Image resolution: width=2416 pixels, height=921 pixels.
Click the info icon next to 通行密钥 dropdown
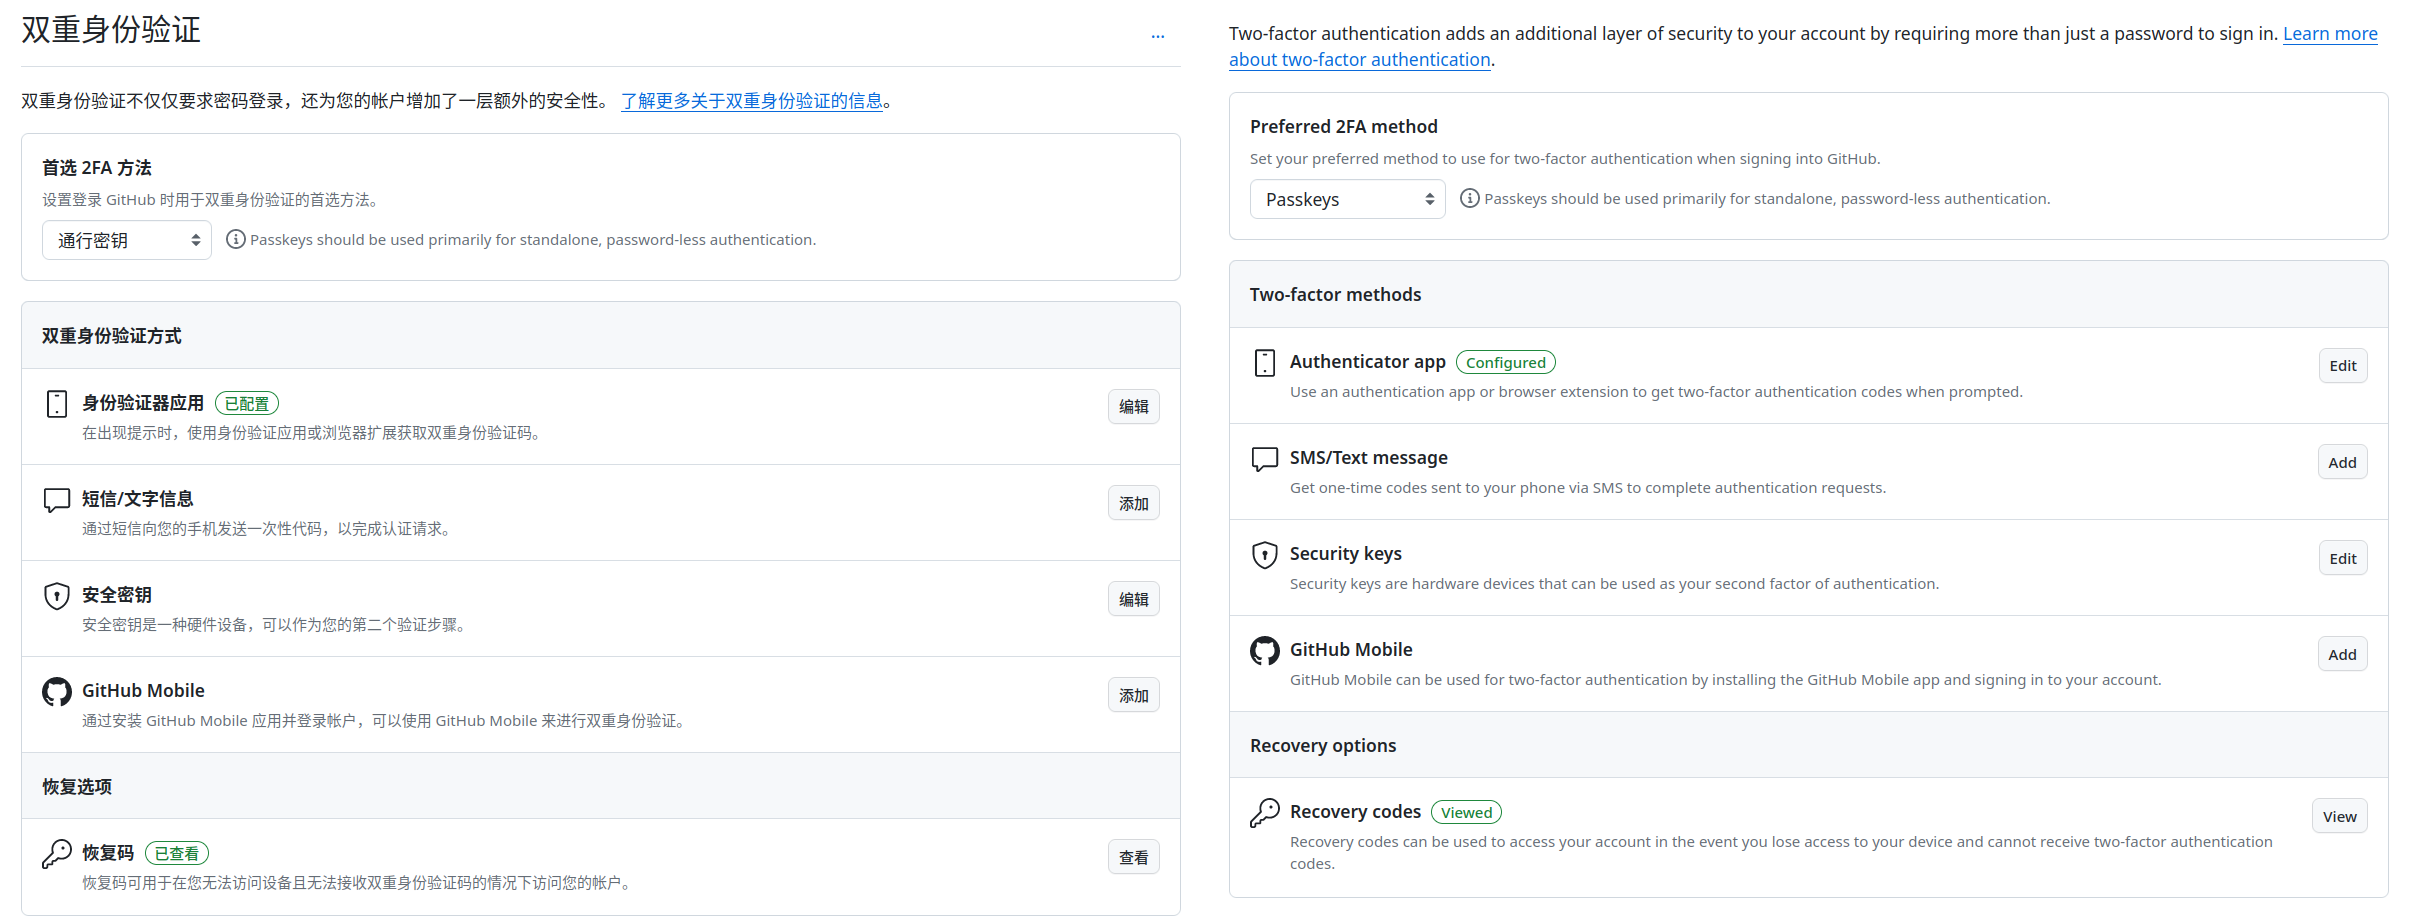click(236, 239)
